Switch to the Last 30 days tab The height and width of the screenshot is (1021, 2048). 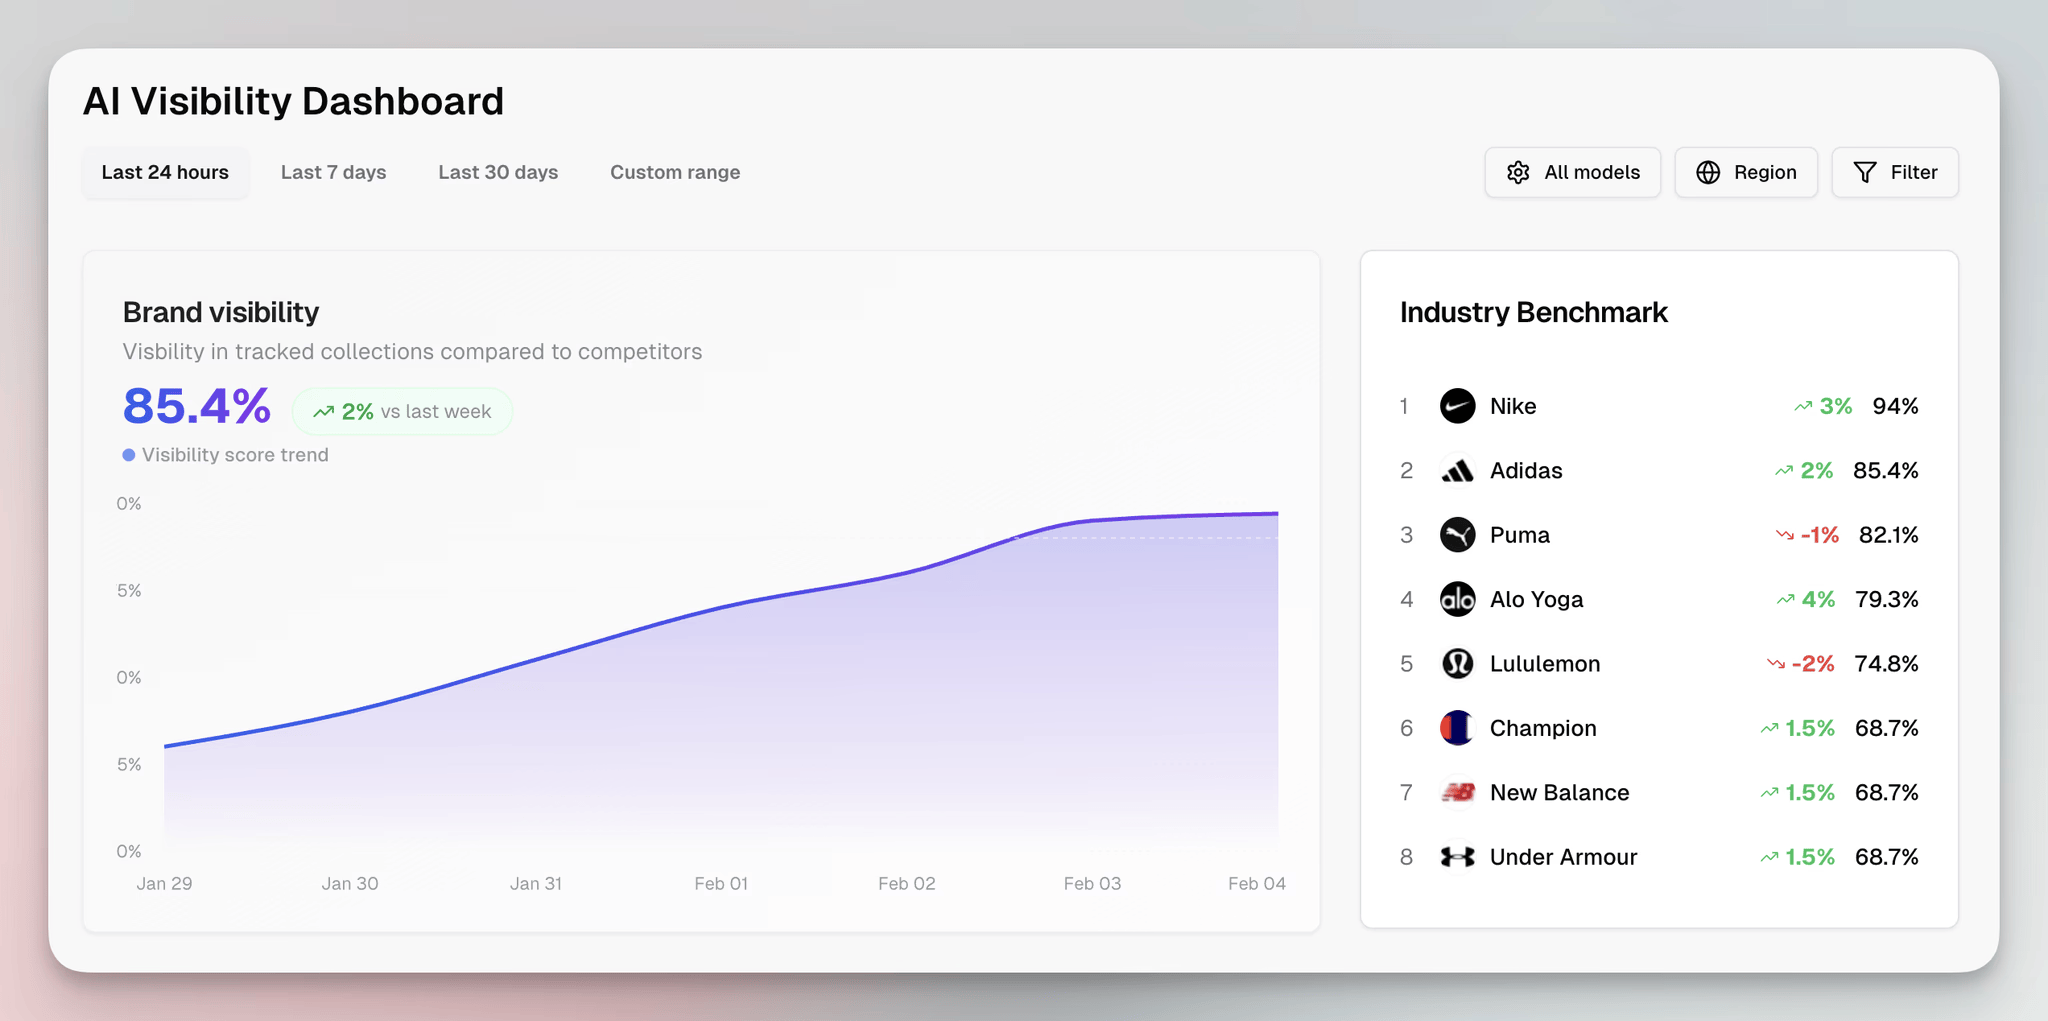(497, 172)
